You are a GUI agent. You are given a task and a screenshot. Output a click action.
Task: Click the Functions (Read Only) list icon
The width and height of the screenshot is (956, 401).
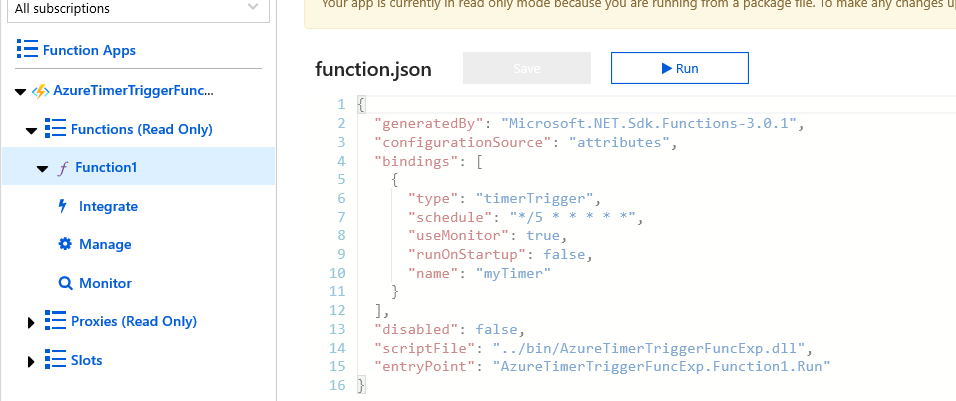[55, 129]
